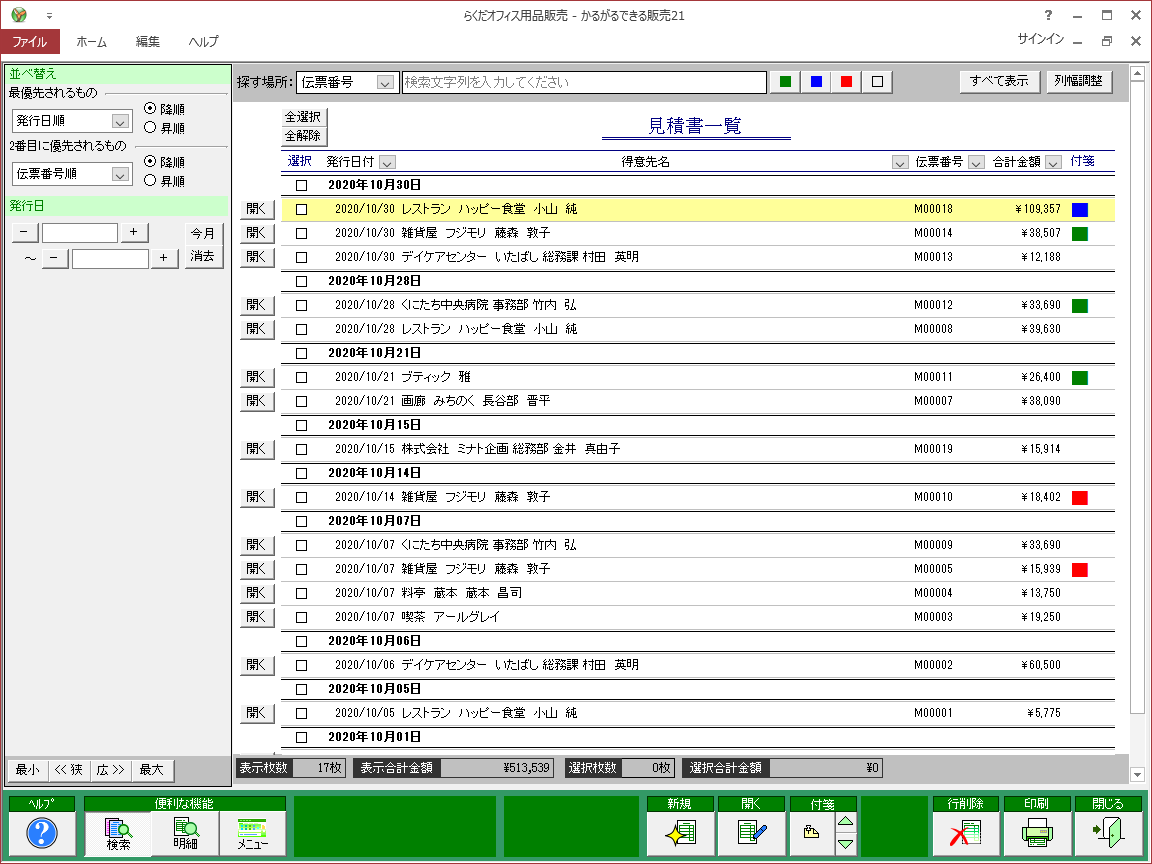Click green tag on M00014 row
This screenshot has width=1152, height=864.
tap(1079, 234)
